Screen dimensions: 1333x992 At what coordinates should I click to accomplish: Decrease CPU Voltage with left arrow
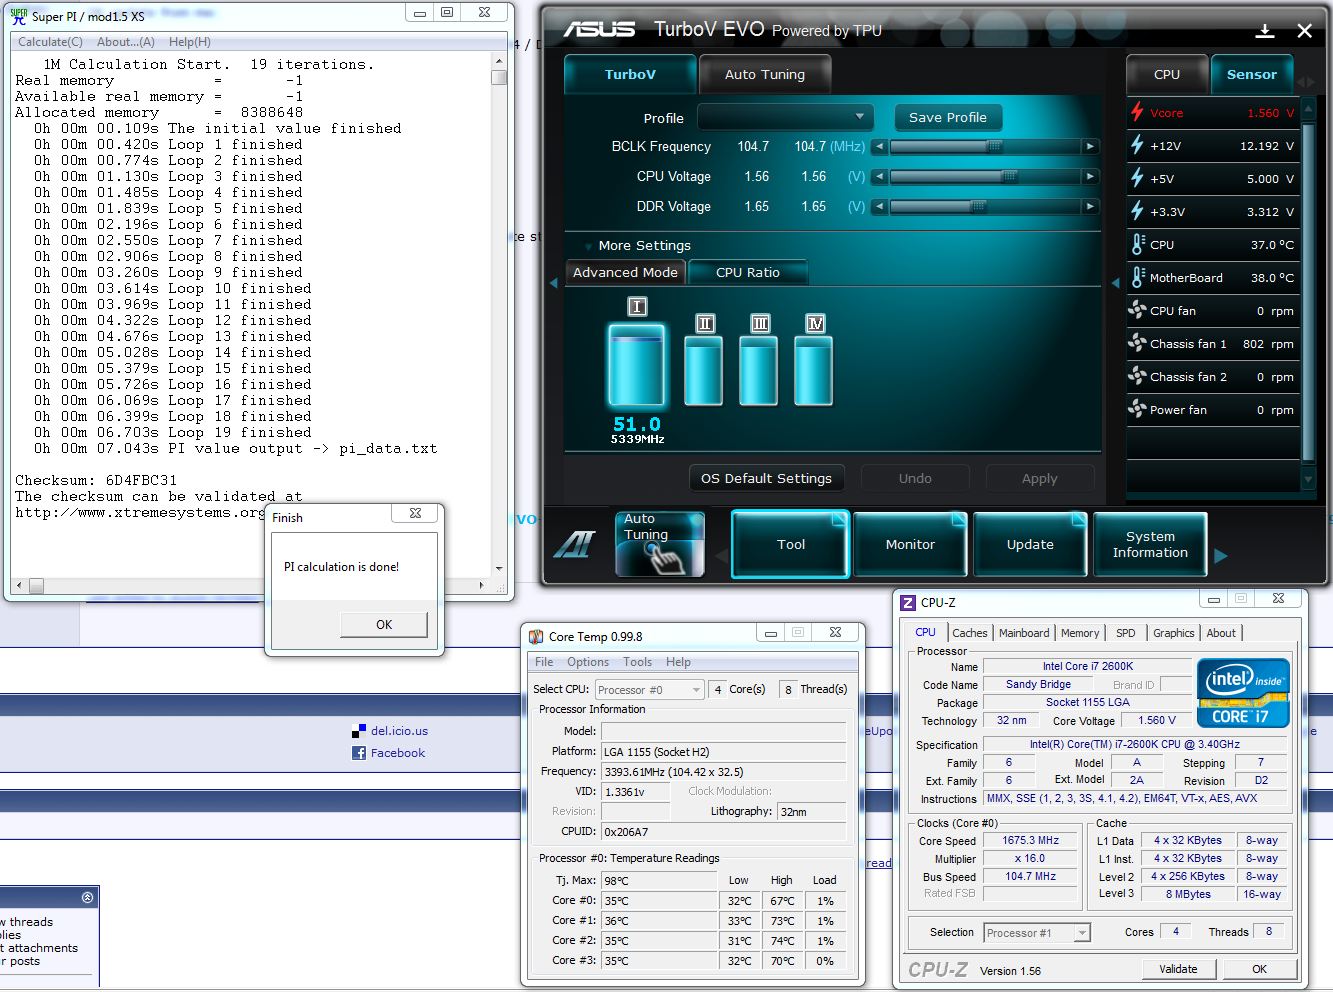coord(879,176)
